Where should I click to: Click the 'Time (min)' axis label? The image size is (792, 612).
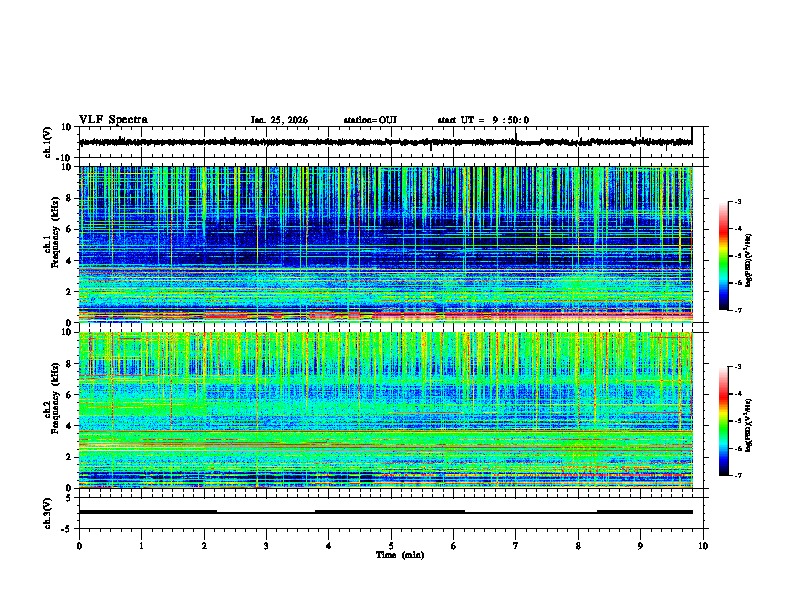[x=400, y=555]
